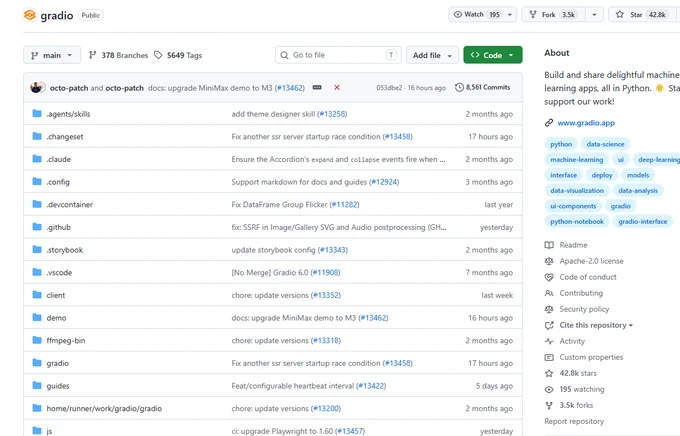Click the ui topic tag
Image resolution: width=680 pixels, height=436 pixels.
tap(621, 160)
